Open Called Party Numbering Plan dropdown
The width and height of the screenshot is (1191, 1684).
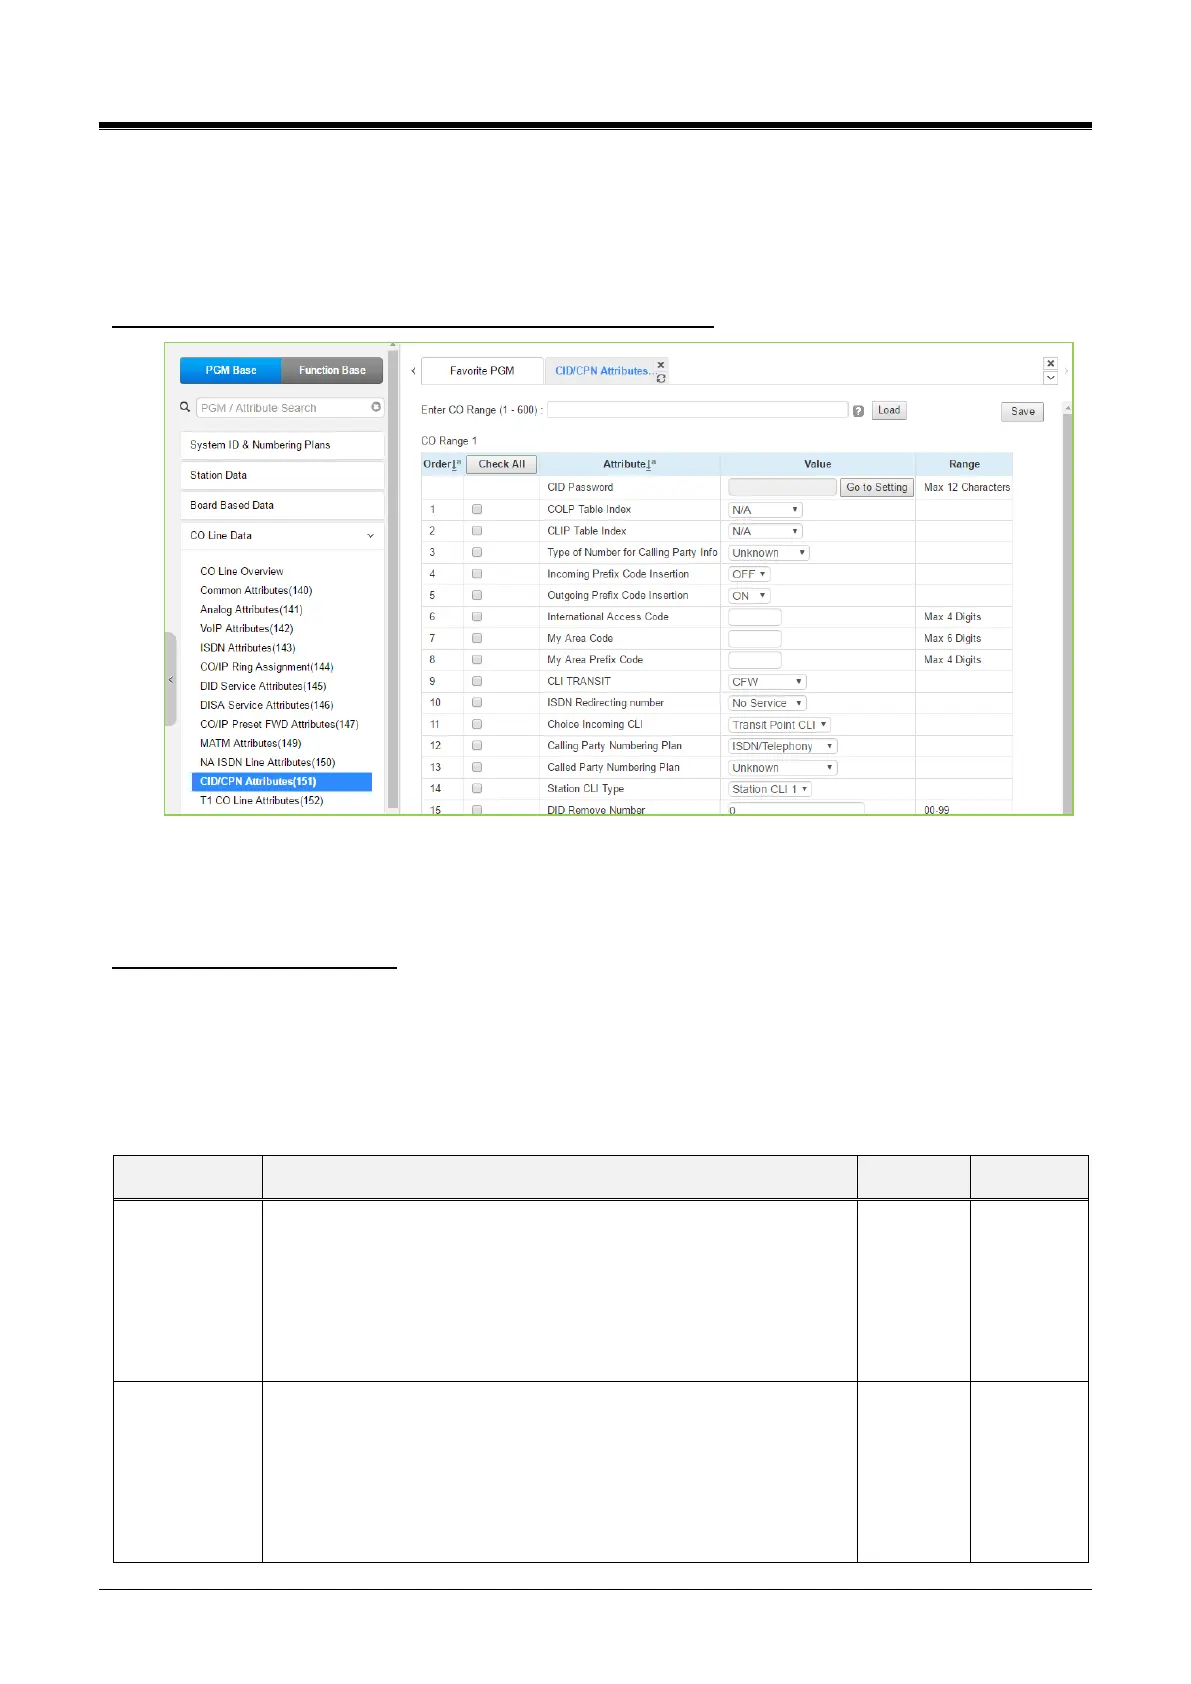783,768
